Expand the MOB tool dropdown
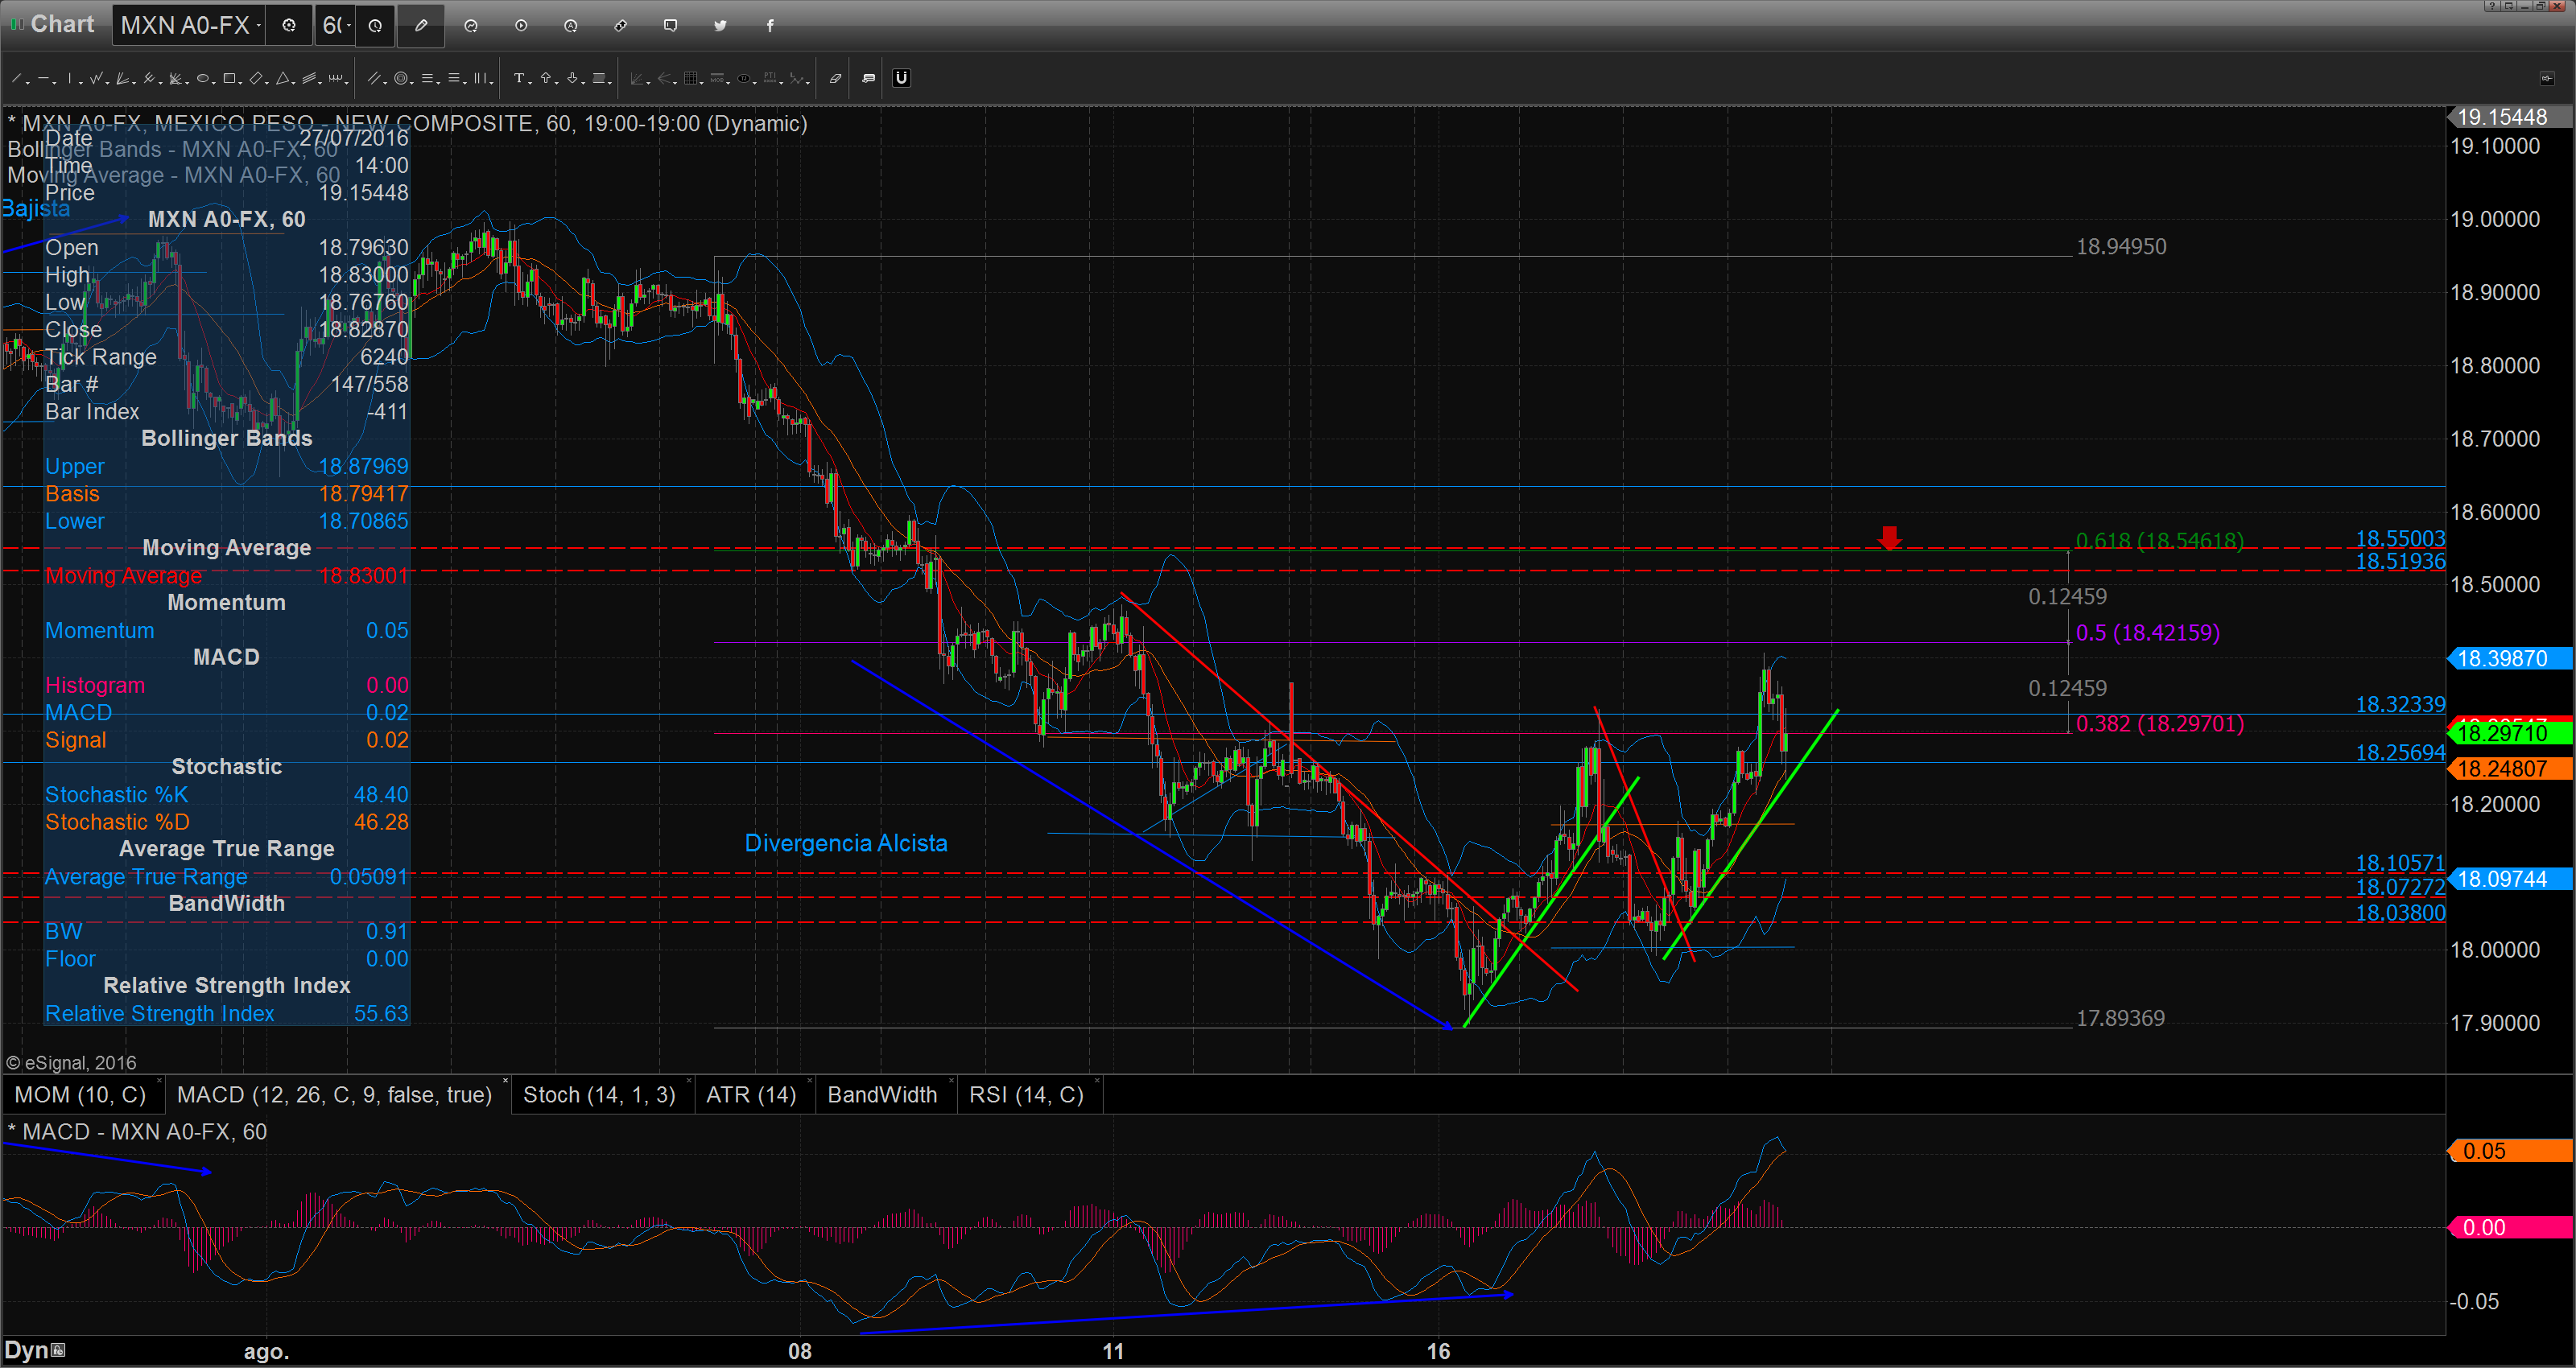The image size is (2576, 1368). [x=729, y=82]
